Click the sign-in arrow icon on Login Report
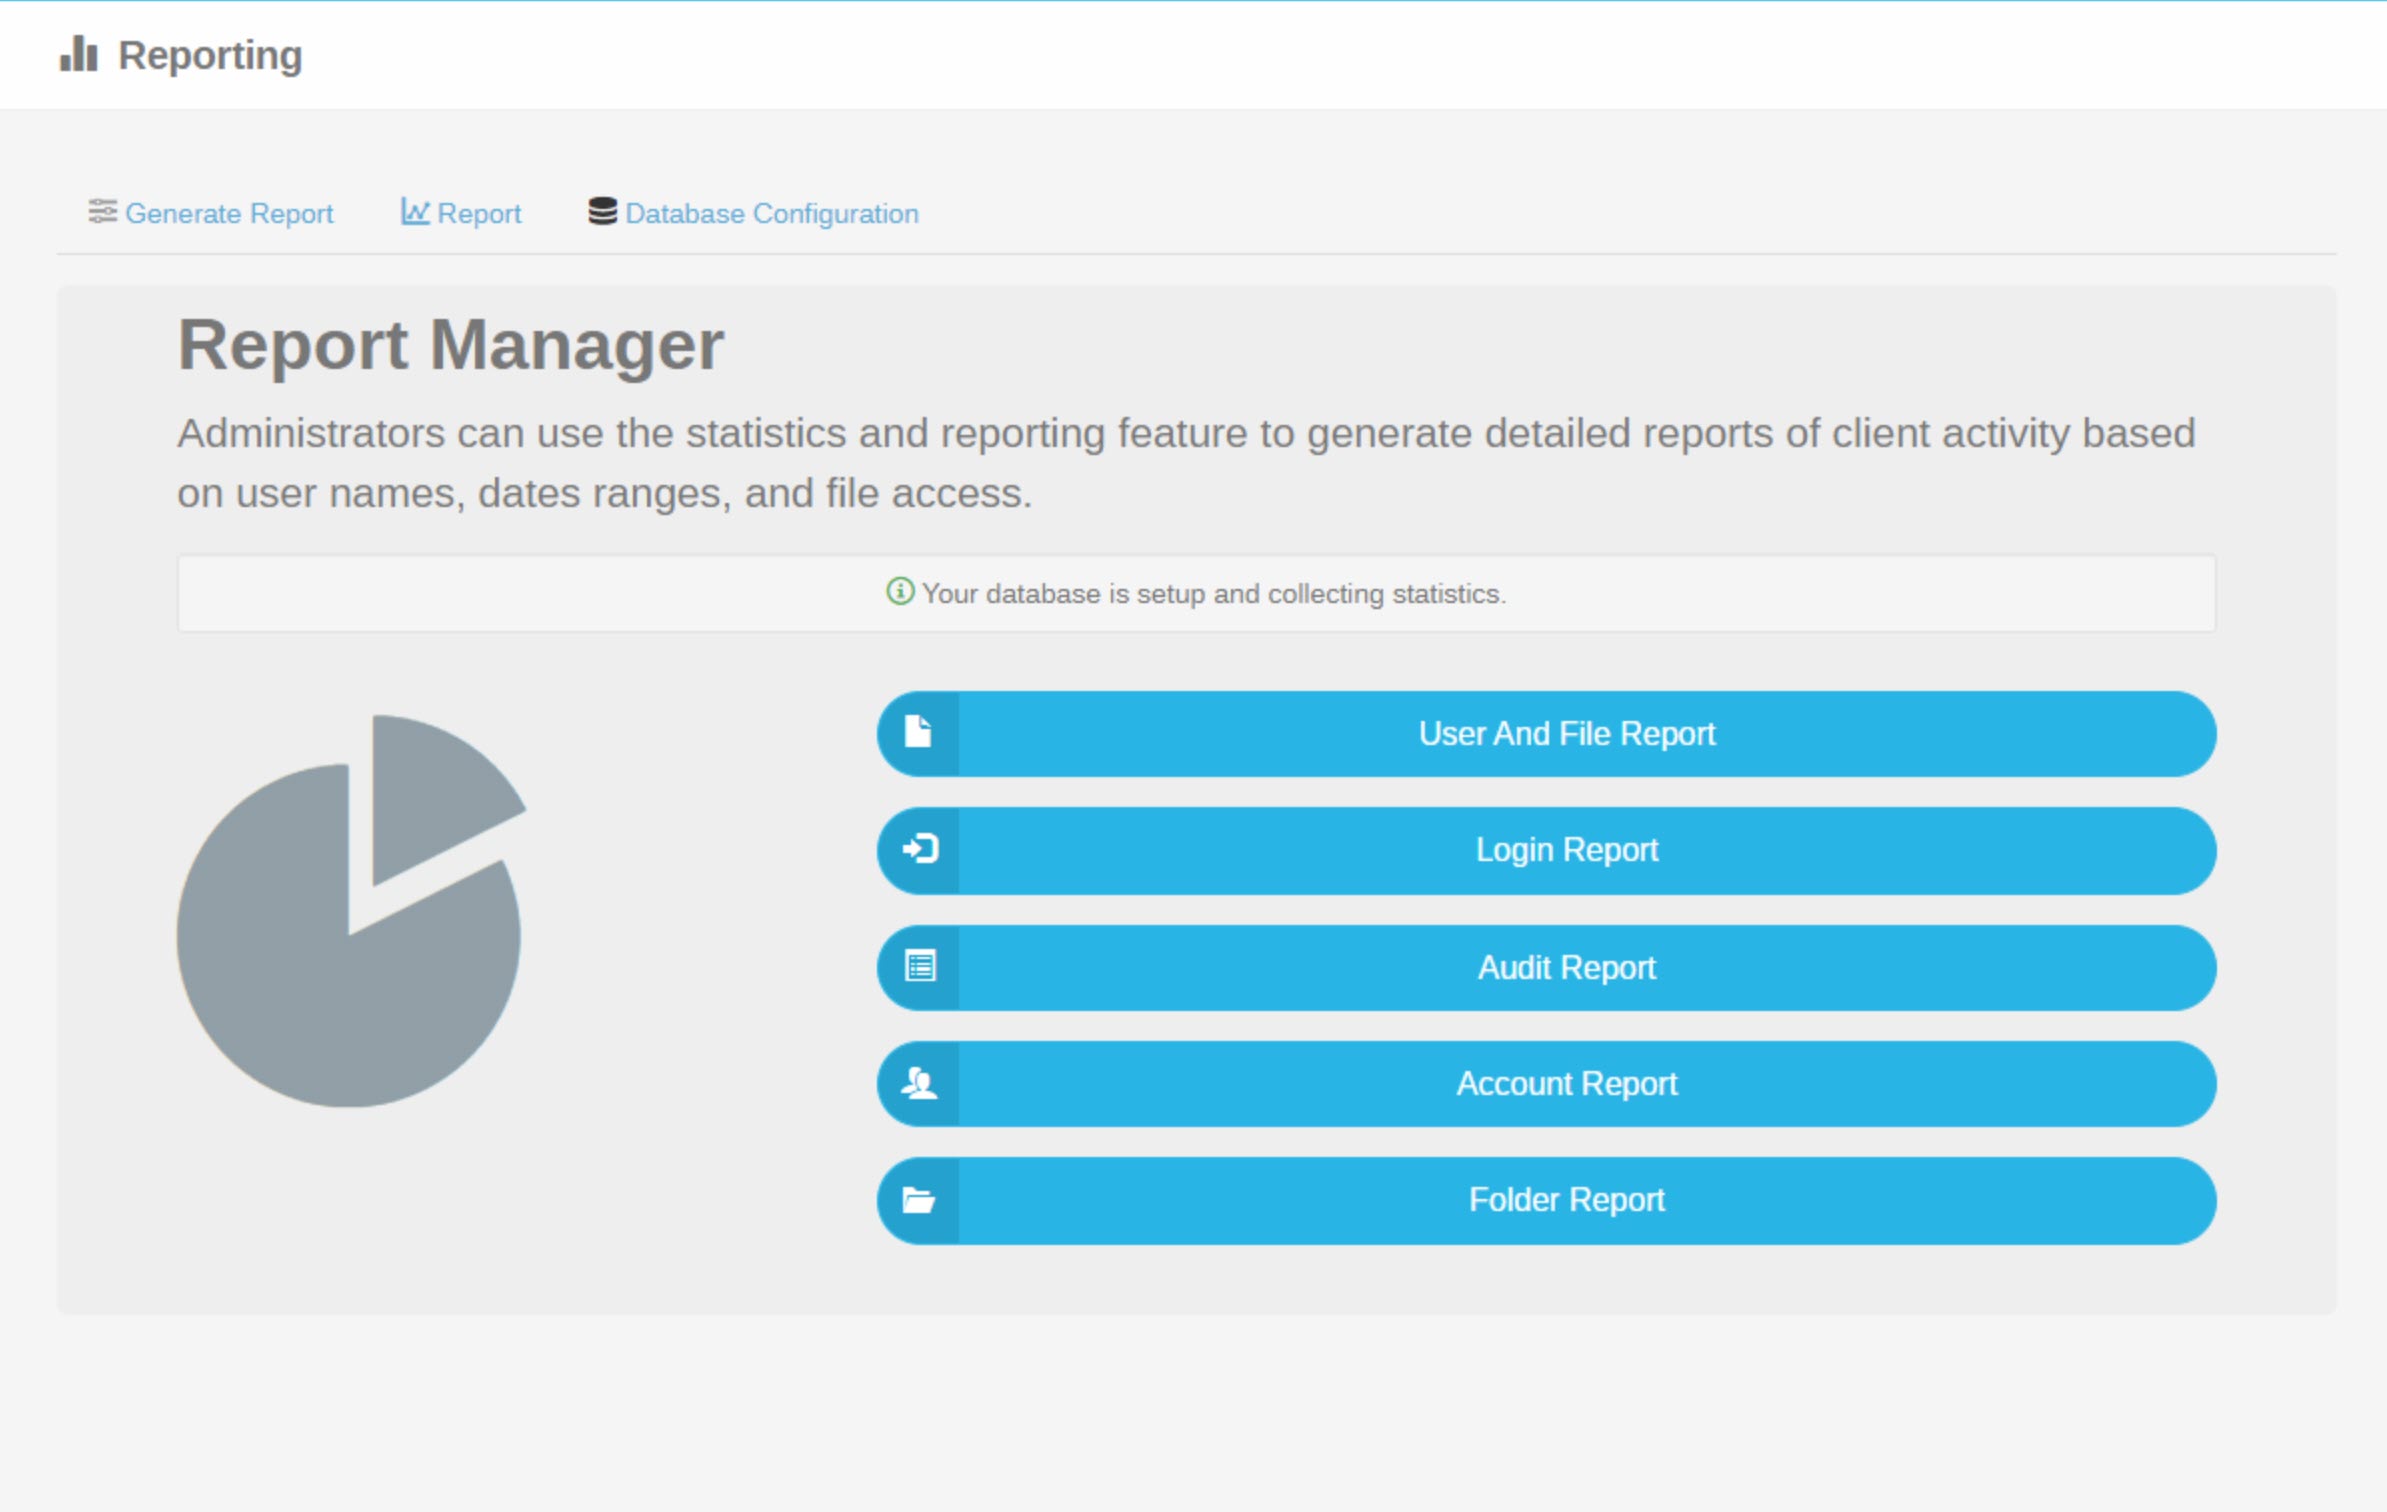The width and height of the screenshot is (2387, 1512). (920, 849)
